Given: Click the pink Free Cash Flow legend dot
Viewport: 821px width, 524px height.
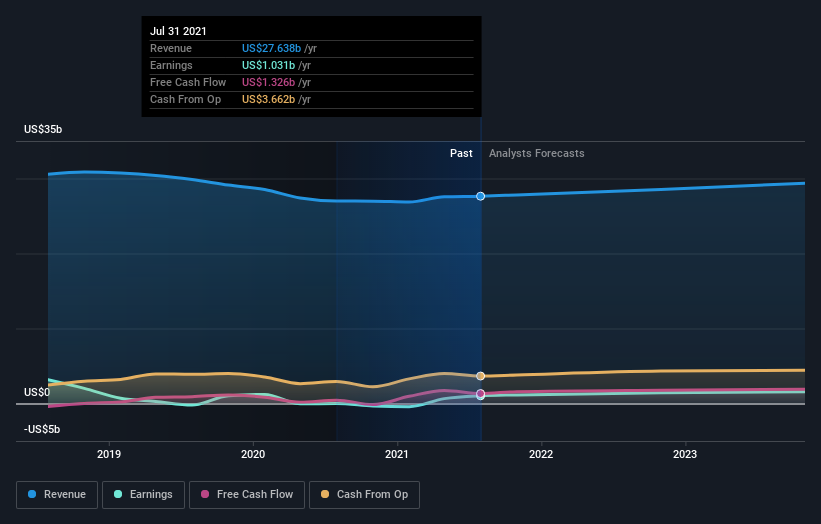Looking at the screenshot, I should pyautogui.click(x=206, y=494).
